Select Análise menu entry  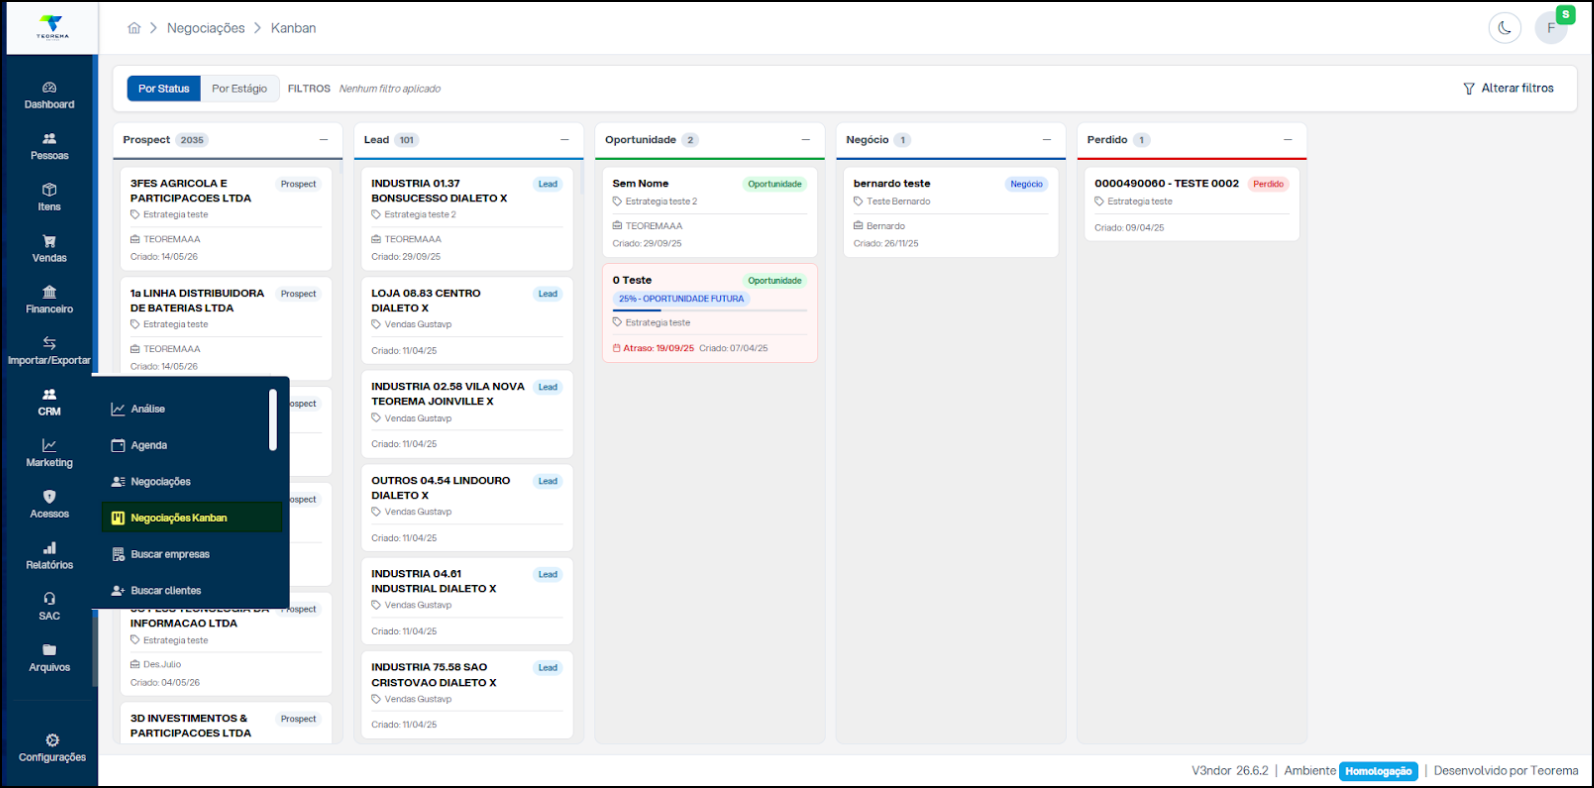click(191, 409)
